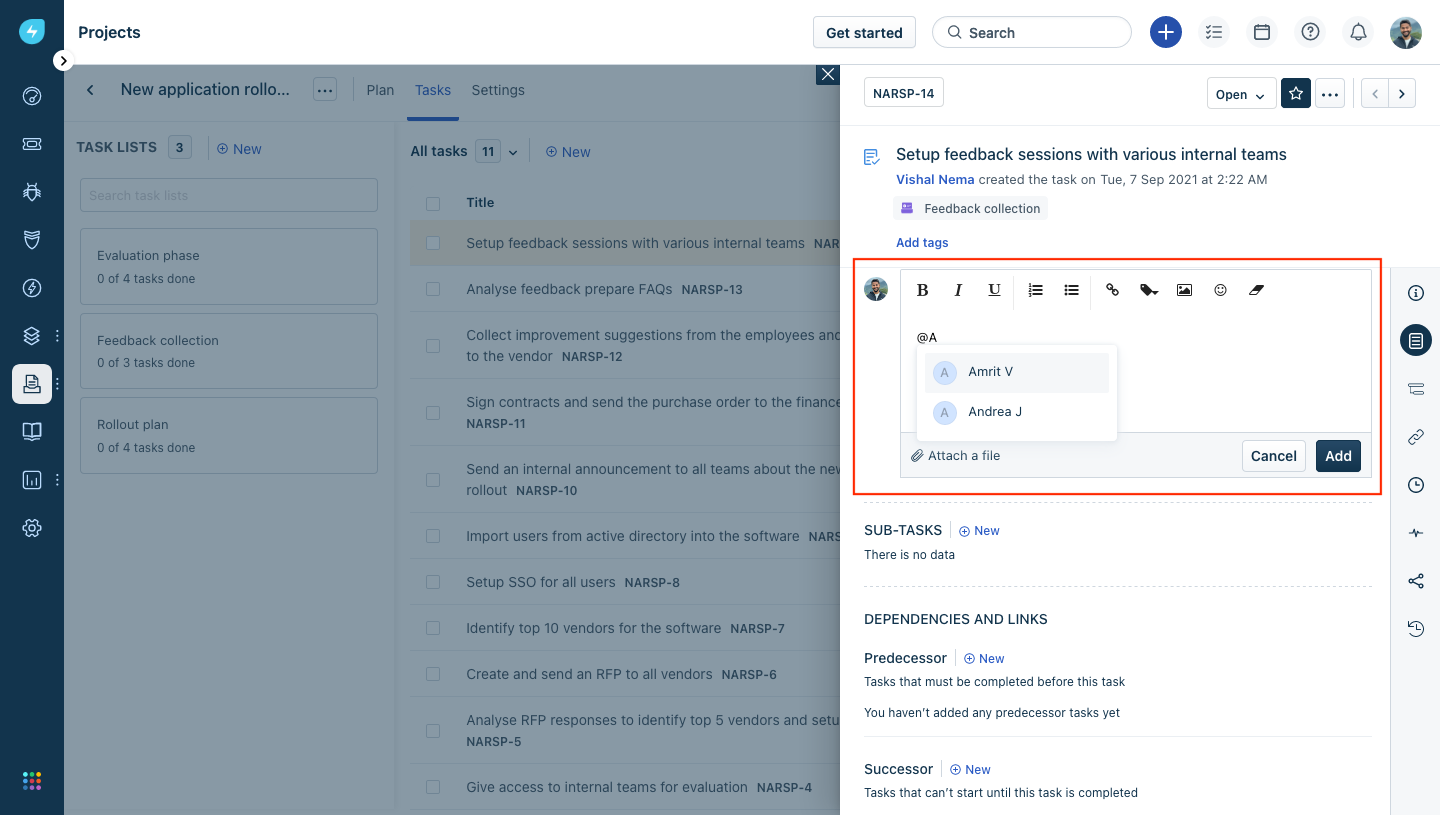1440x815 pixels.
Task: Toggle Bold formatting in comment editor
Action: [x=923, y=290]
